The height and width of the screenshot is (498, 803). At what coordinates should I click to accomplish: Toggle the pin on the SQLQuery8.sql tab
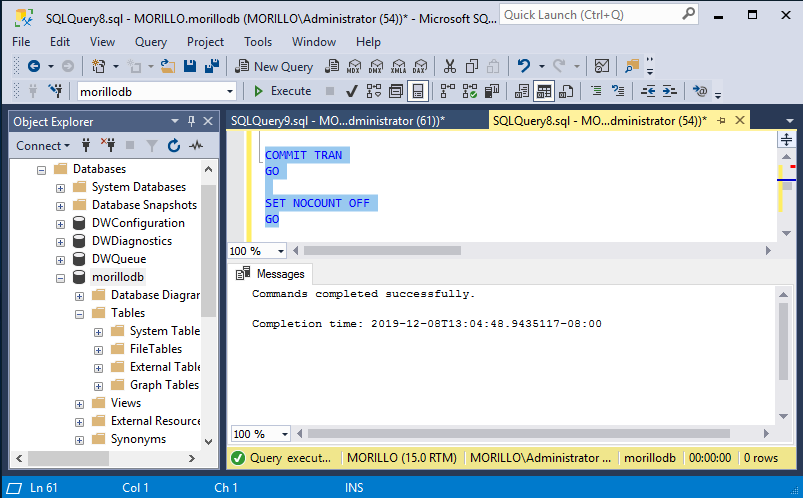[x=721, y=120]
